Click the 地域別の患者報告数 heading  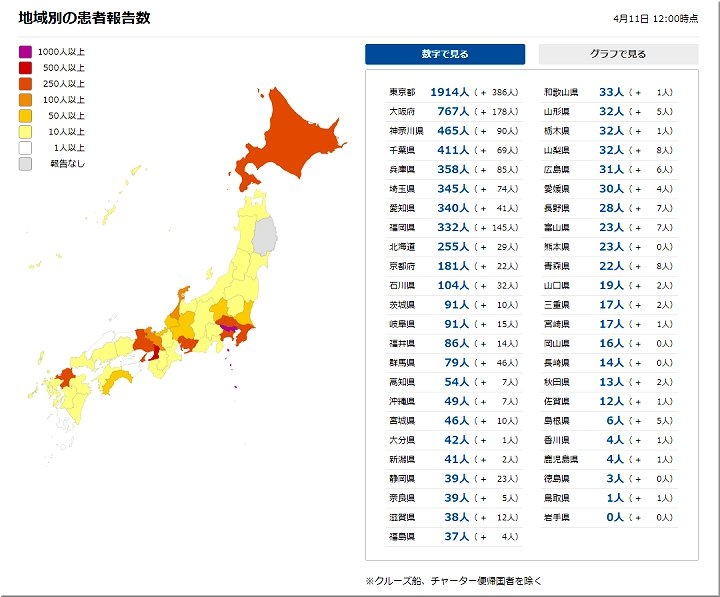click(x=84, y=18)
